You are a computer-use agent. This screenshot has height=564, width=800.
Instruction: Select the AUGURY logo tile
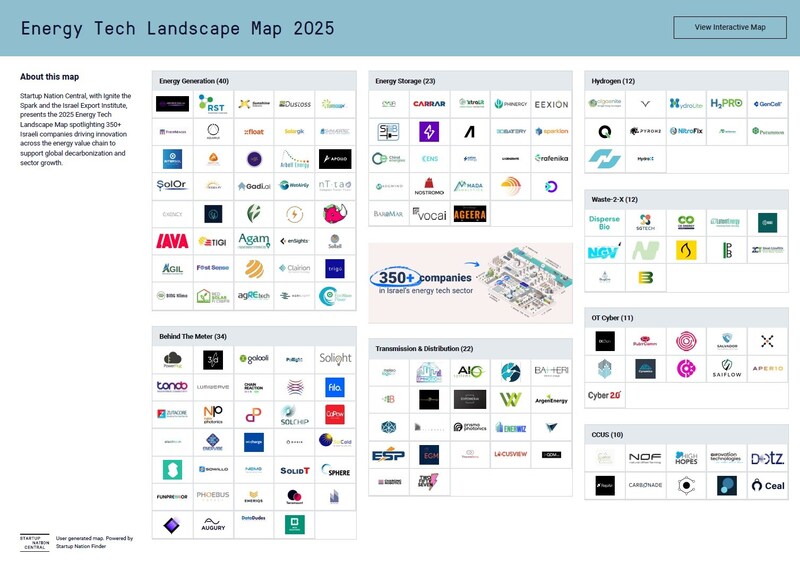(x=213, y=525)
